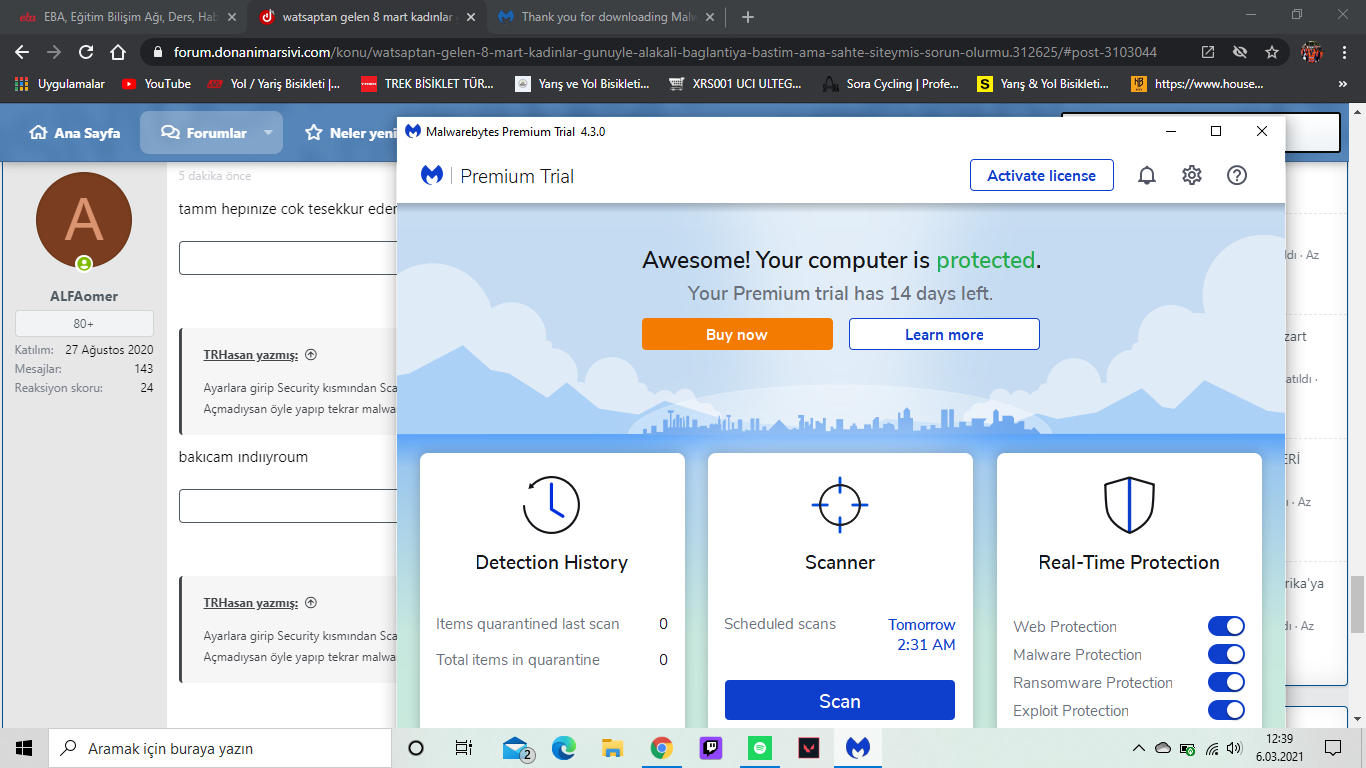Screen dimensions: 1366x768
Task: Click the Detection History card title
Action: (552, 562)
